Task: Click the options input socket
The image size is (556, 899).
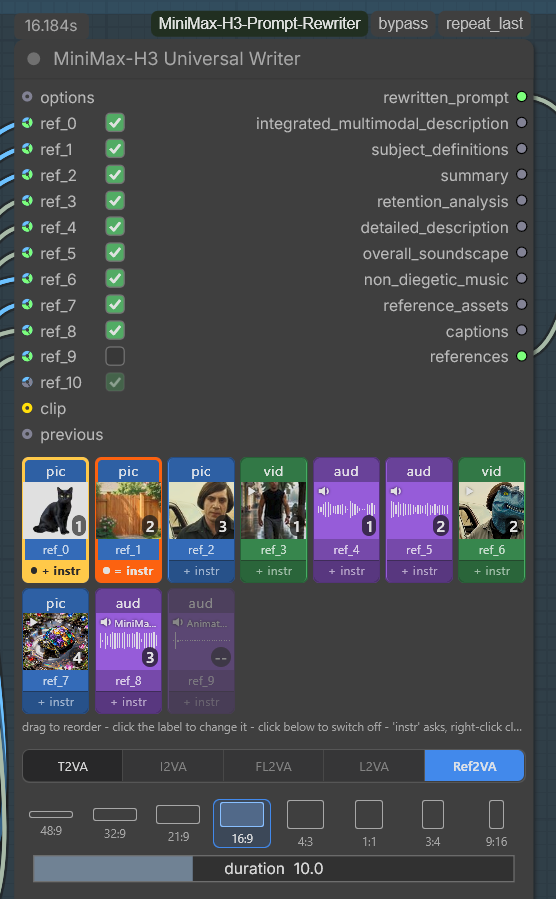Action: click(x=27, y=97)
